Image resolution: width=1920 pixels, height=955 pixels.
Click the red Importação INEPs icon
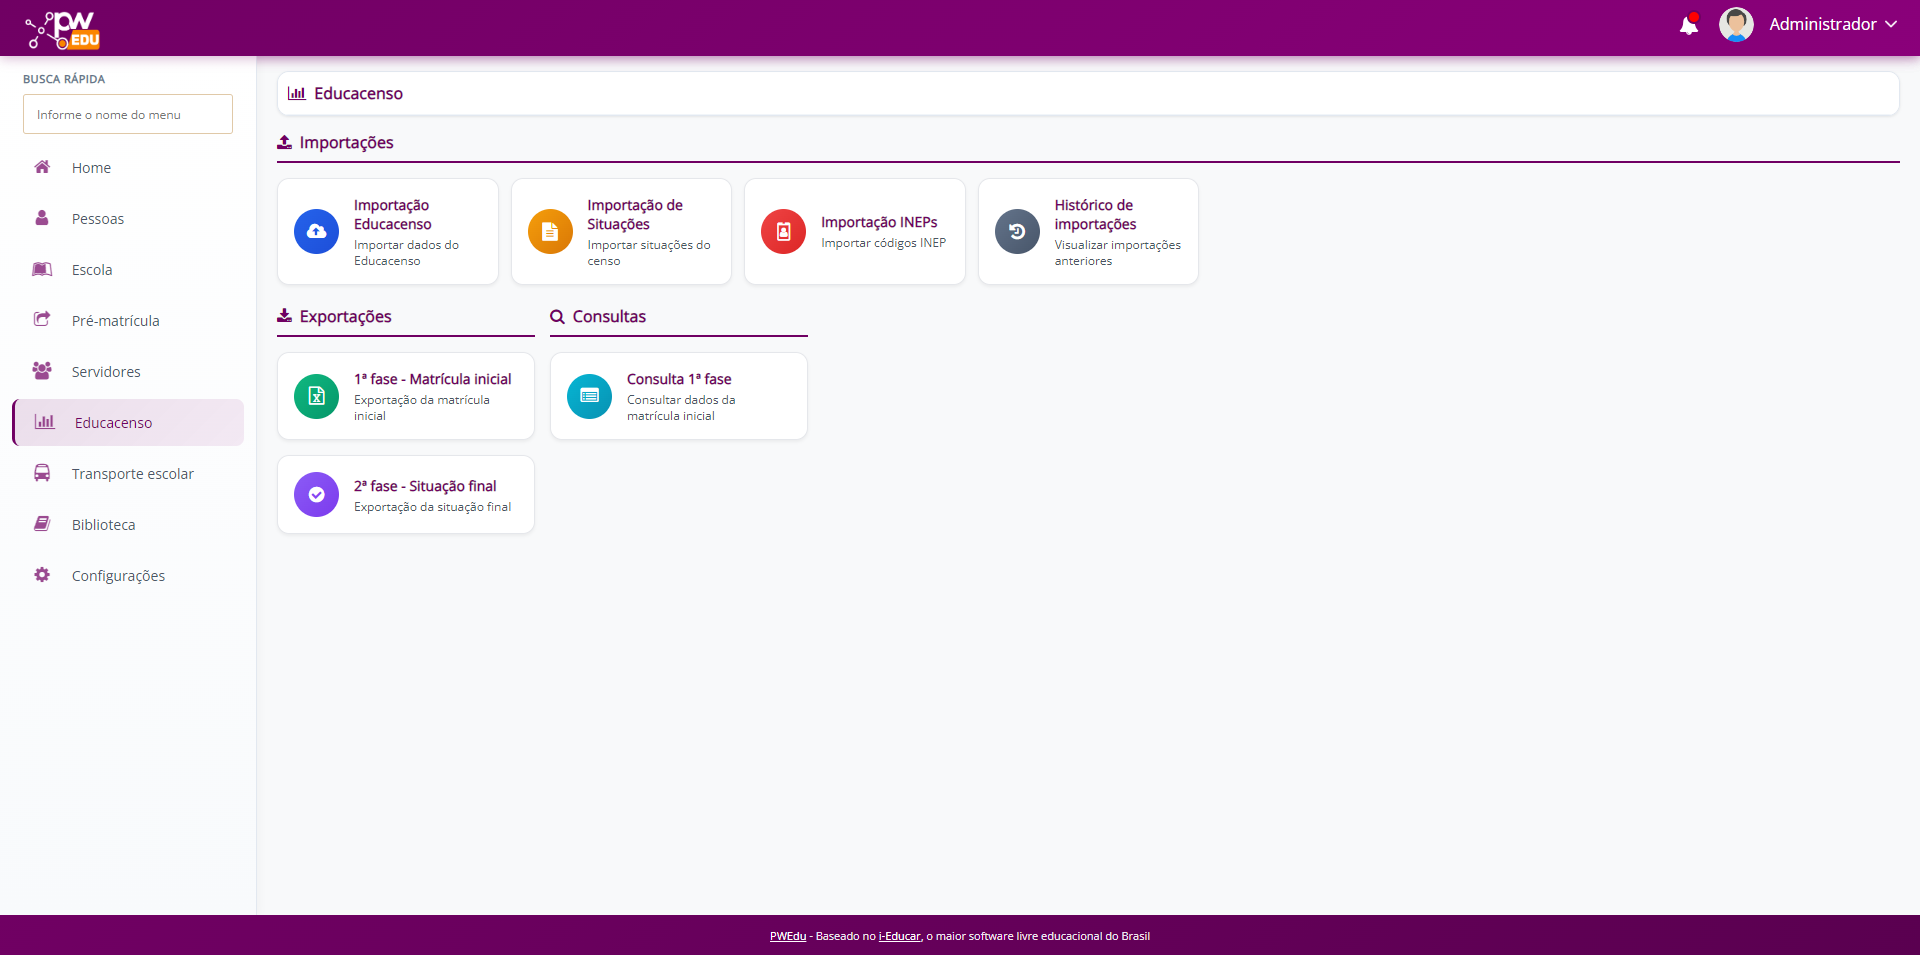[x=783, y=232]
